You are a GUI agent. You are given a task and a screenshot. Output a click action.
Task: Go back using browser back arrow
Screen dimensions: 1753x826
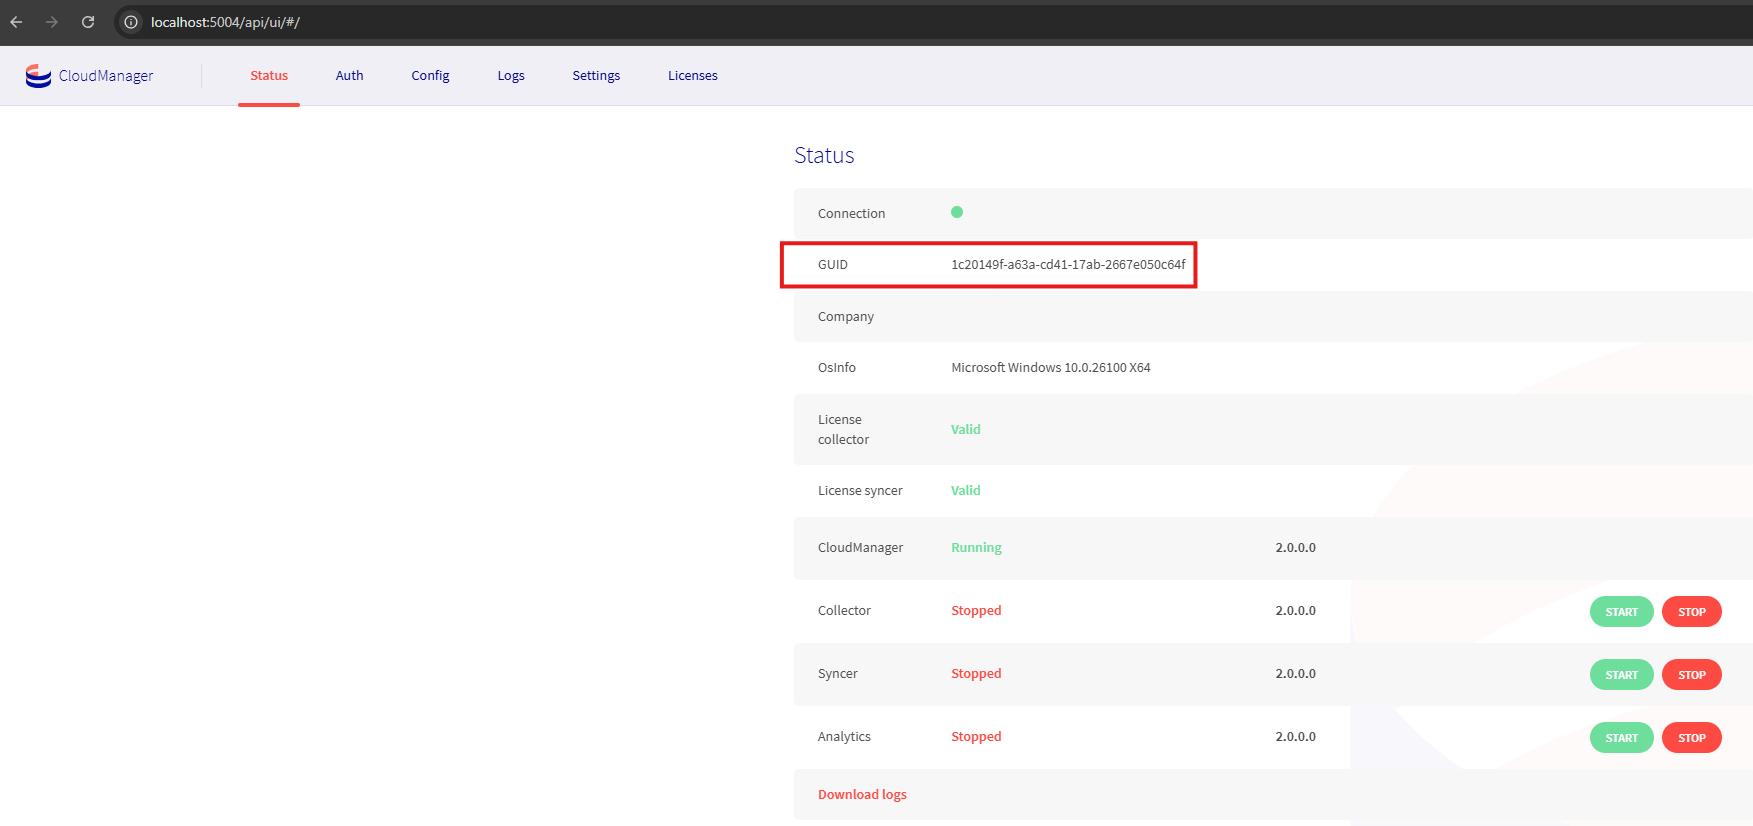pos(17,22)
